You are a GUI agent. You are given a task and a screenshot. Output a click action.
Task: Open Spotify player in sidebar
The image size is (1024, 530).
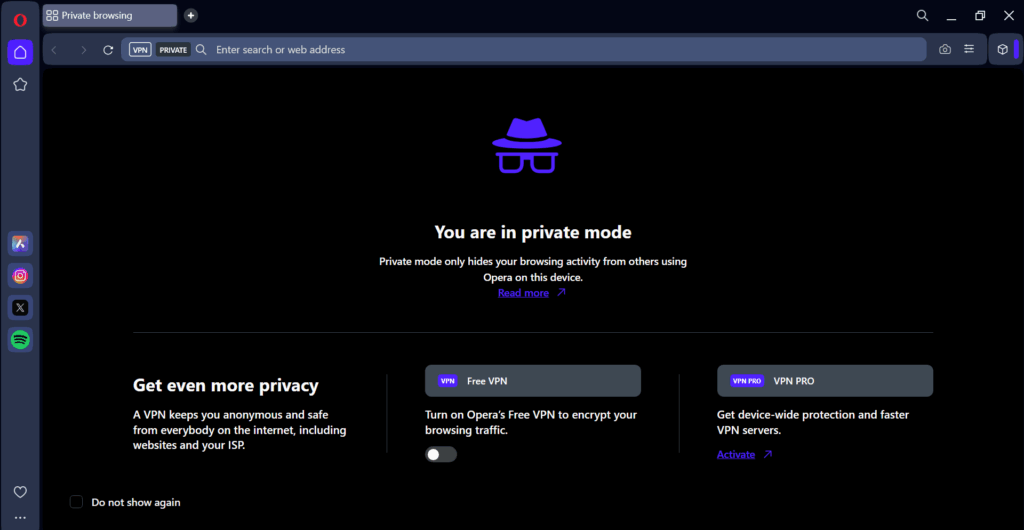tap(20, 339)
